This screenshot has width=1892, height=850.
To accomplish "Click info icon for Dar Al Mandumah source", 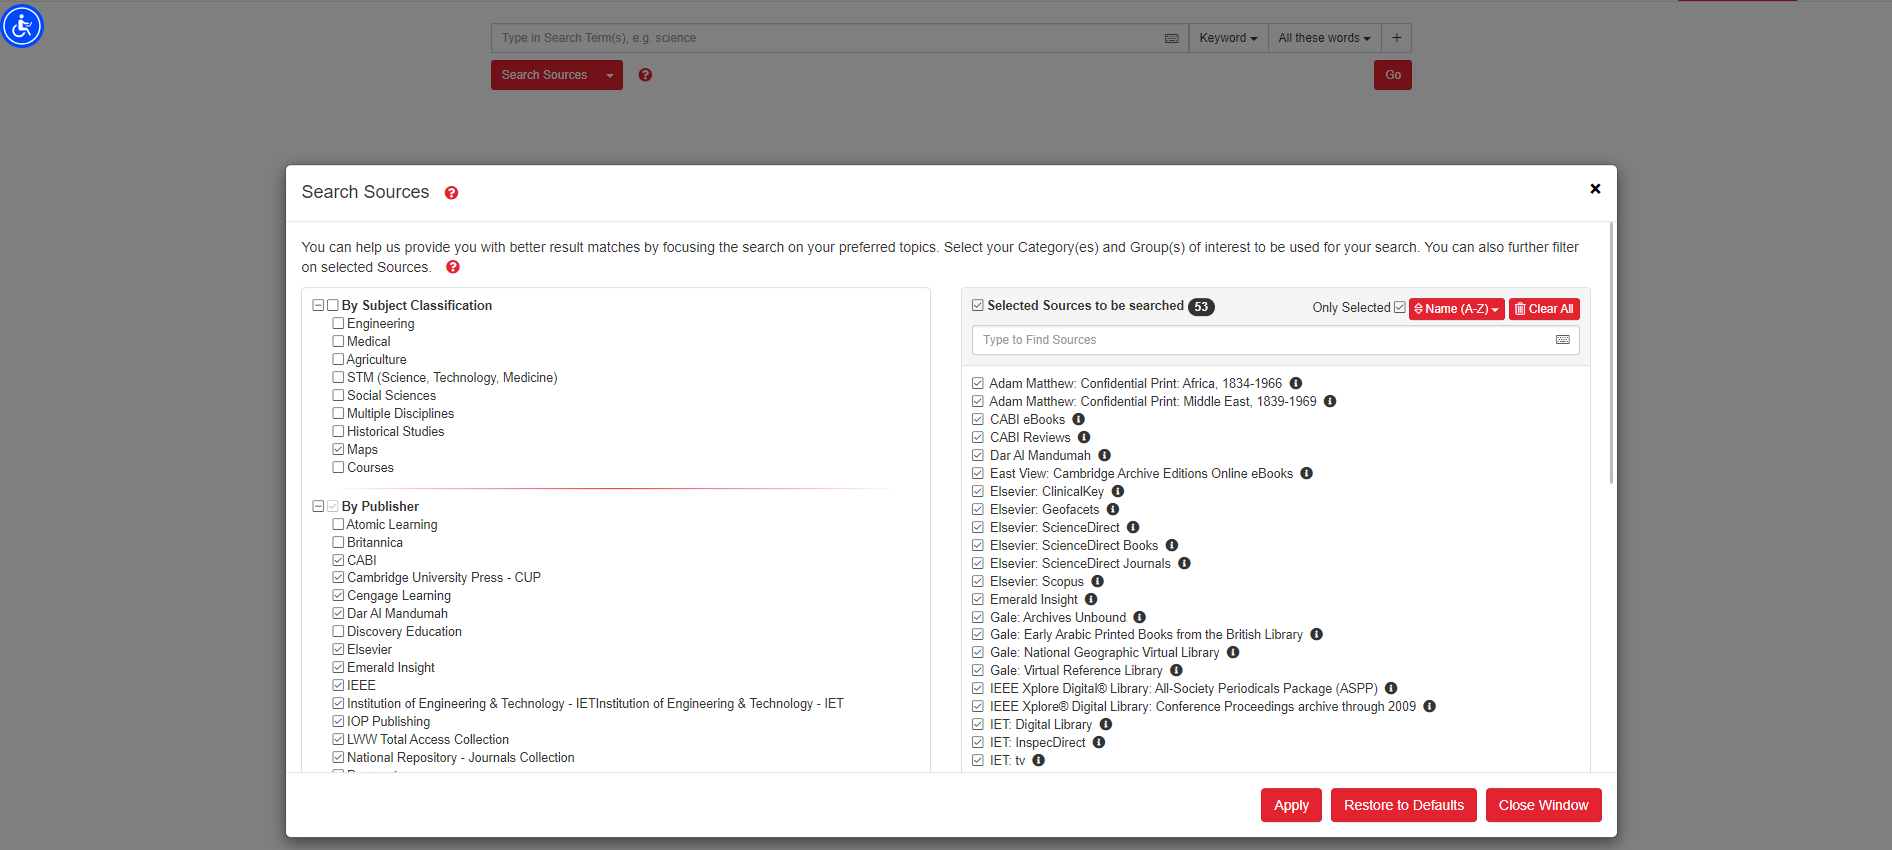I will [1104, 455].
